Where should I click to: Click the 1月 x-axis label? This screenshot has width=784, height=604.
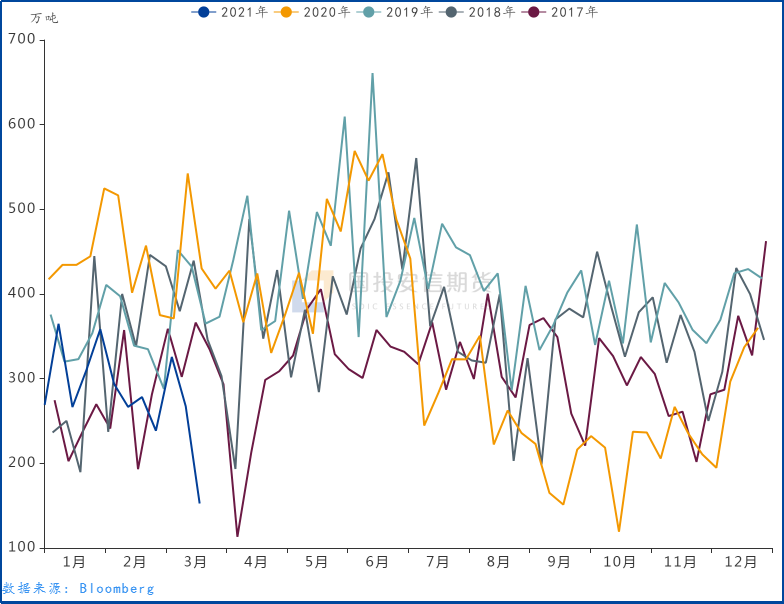tap(73, 562)
